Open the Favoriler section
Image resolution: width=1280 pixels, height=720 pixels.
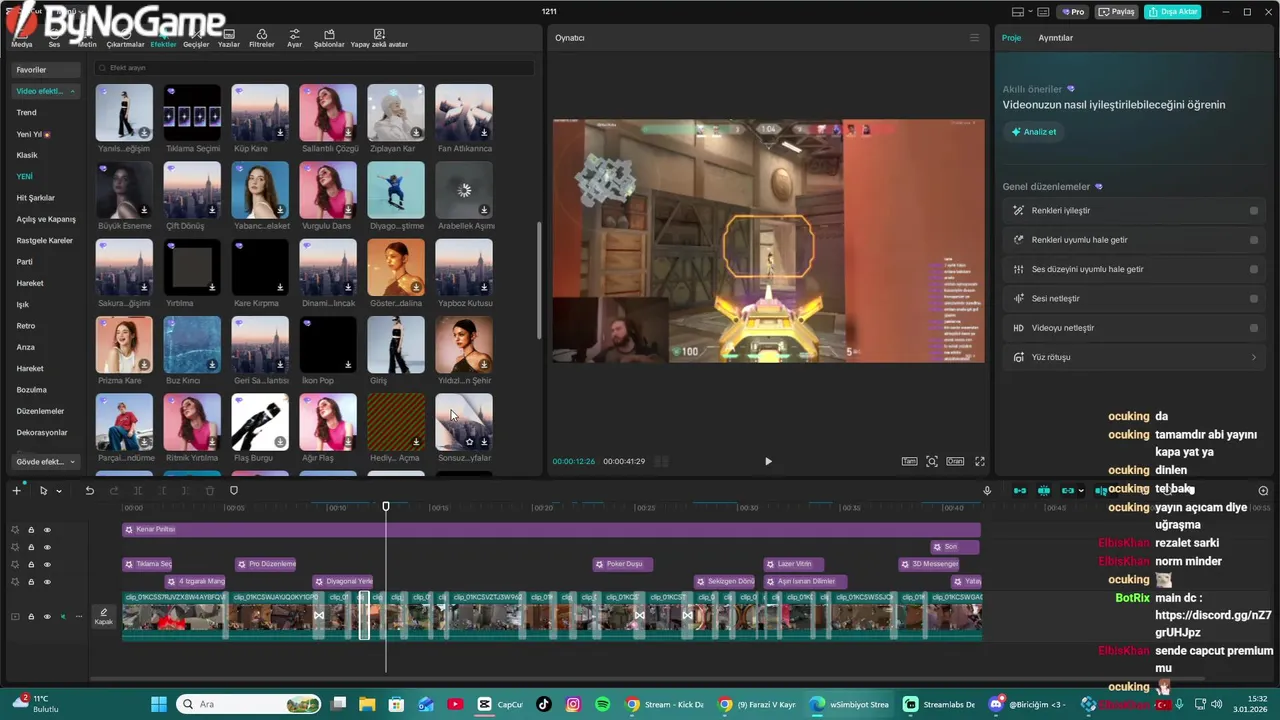46,70
